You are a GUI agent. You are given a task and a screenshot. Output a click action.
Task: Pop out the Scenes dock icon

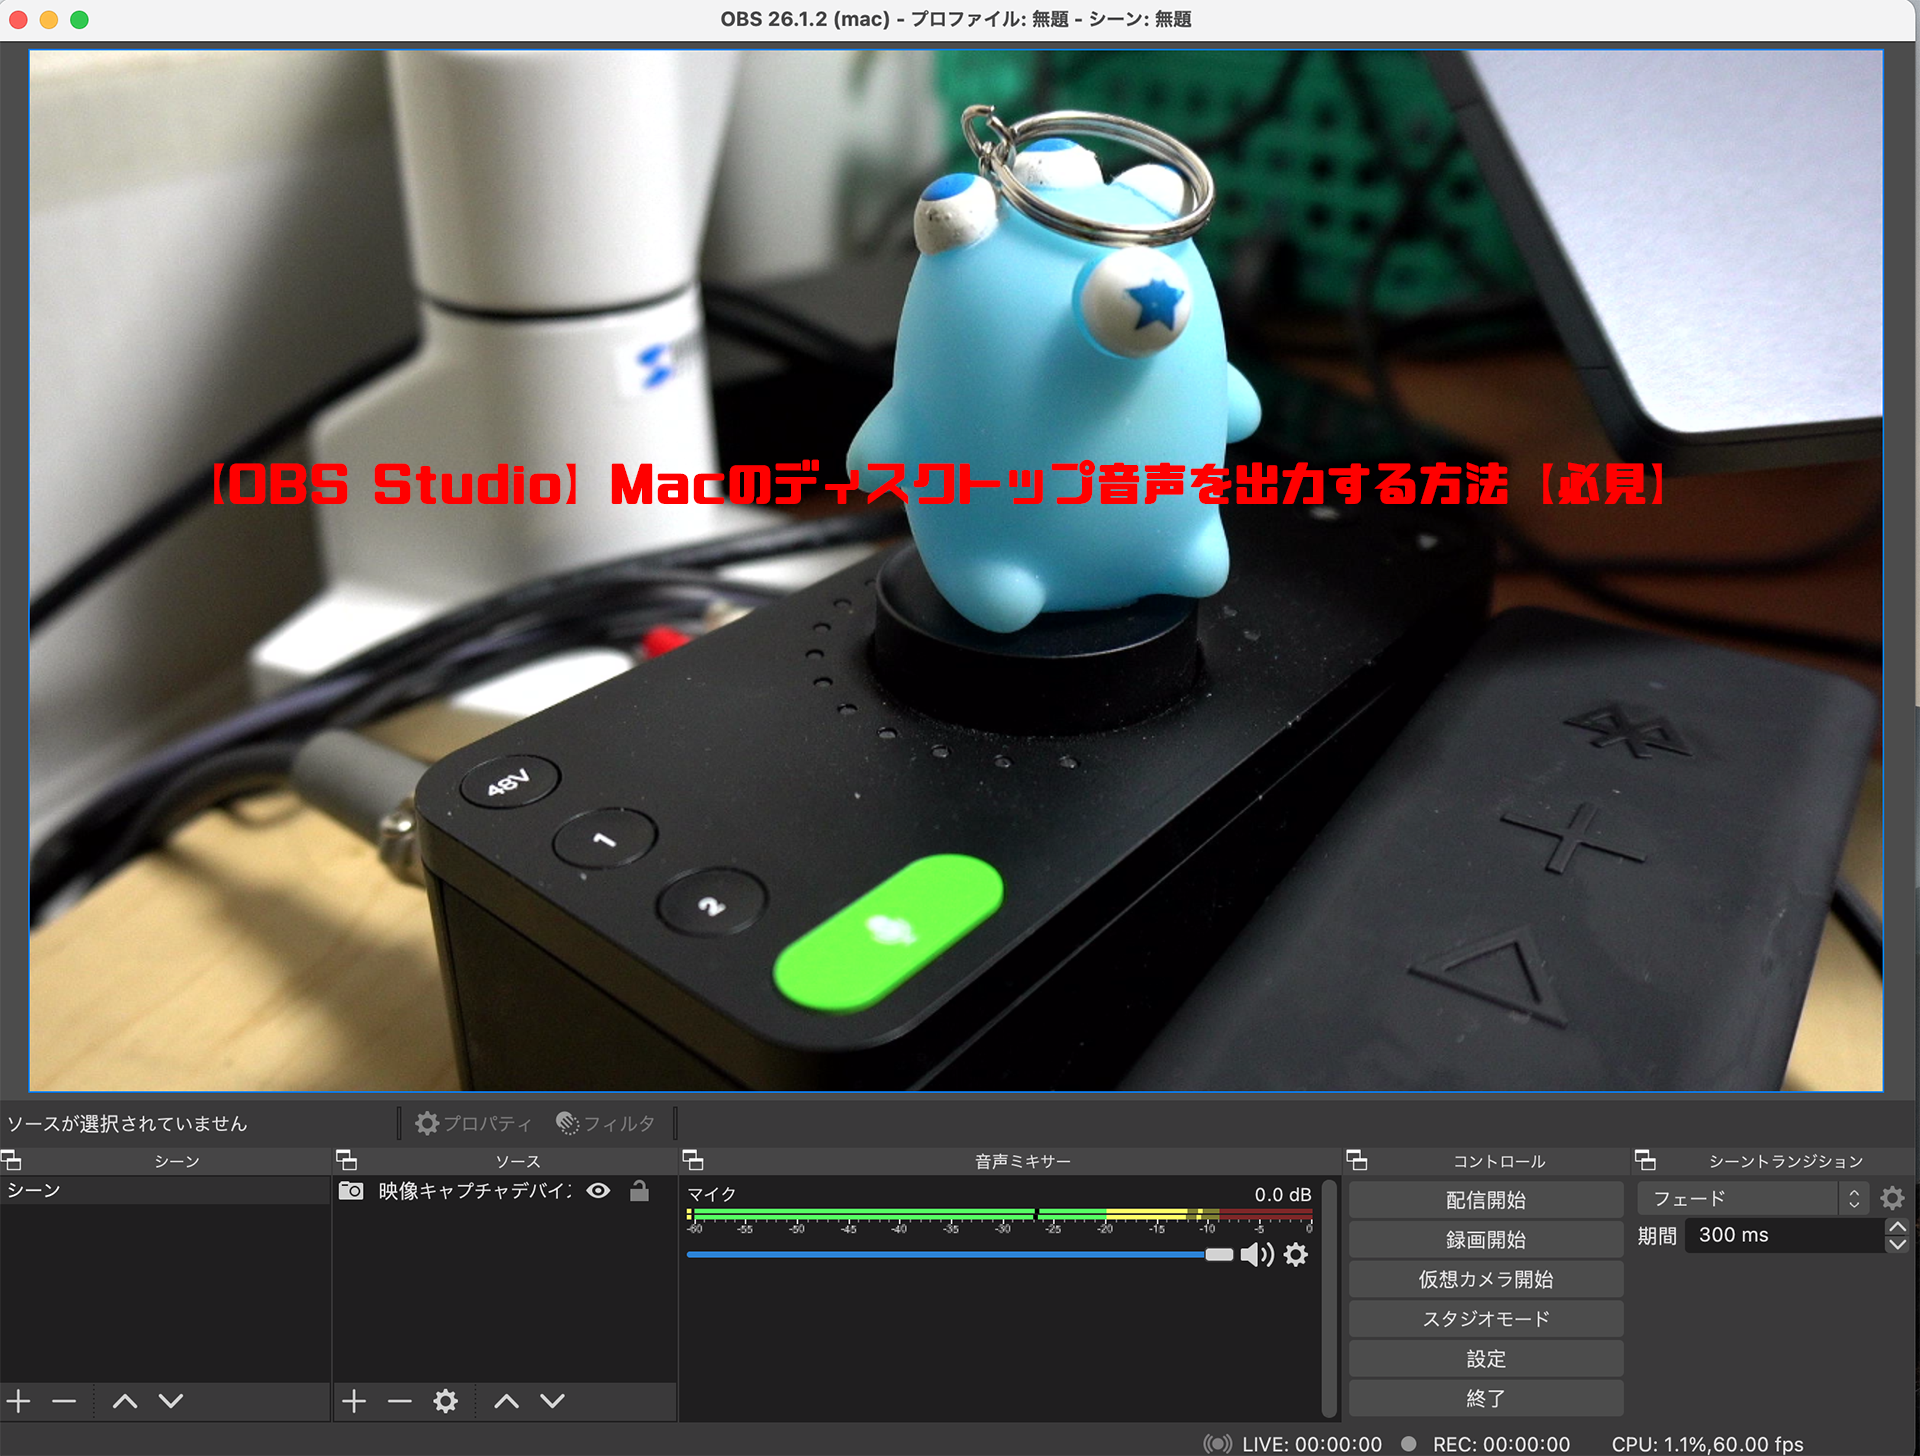point(11,1160)
